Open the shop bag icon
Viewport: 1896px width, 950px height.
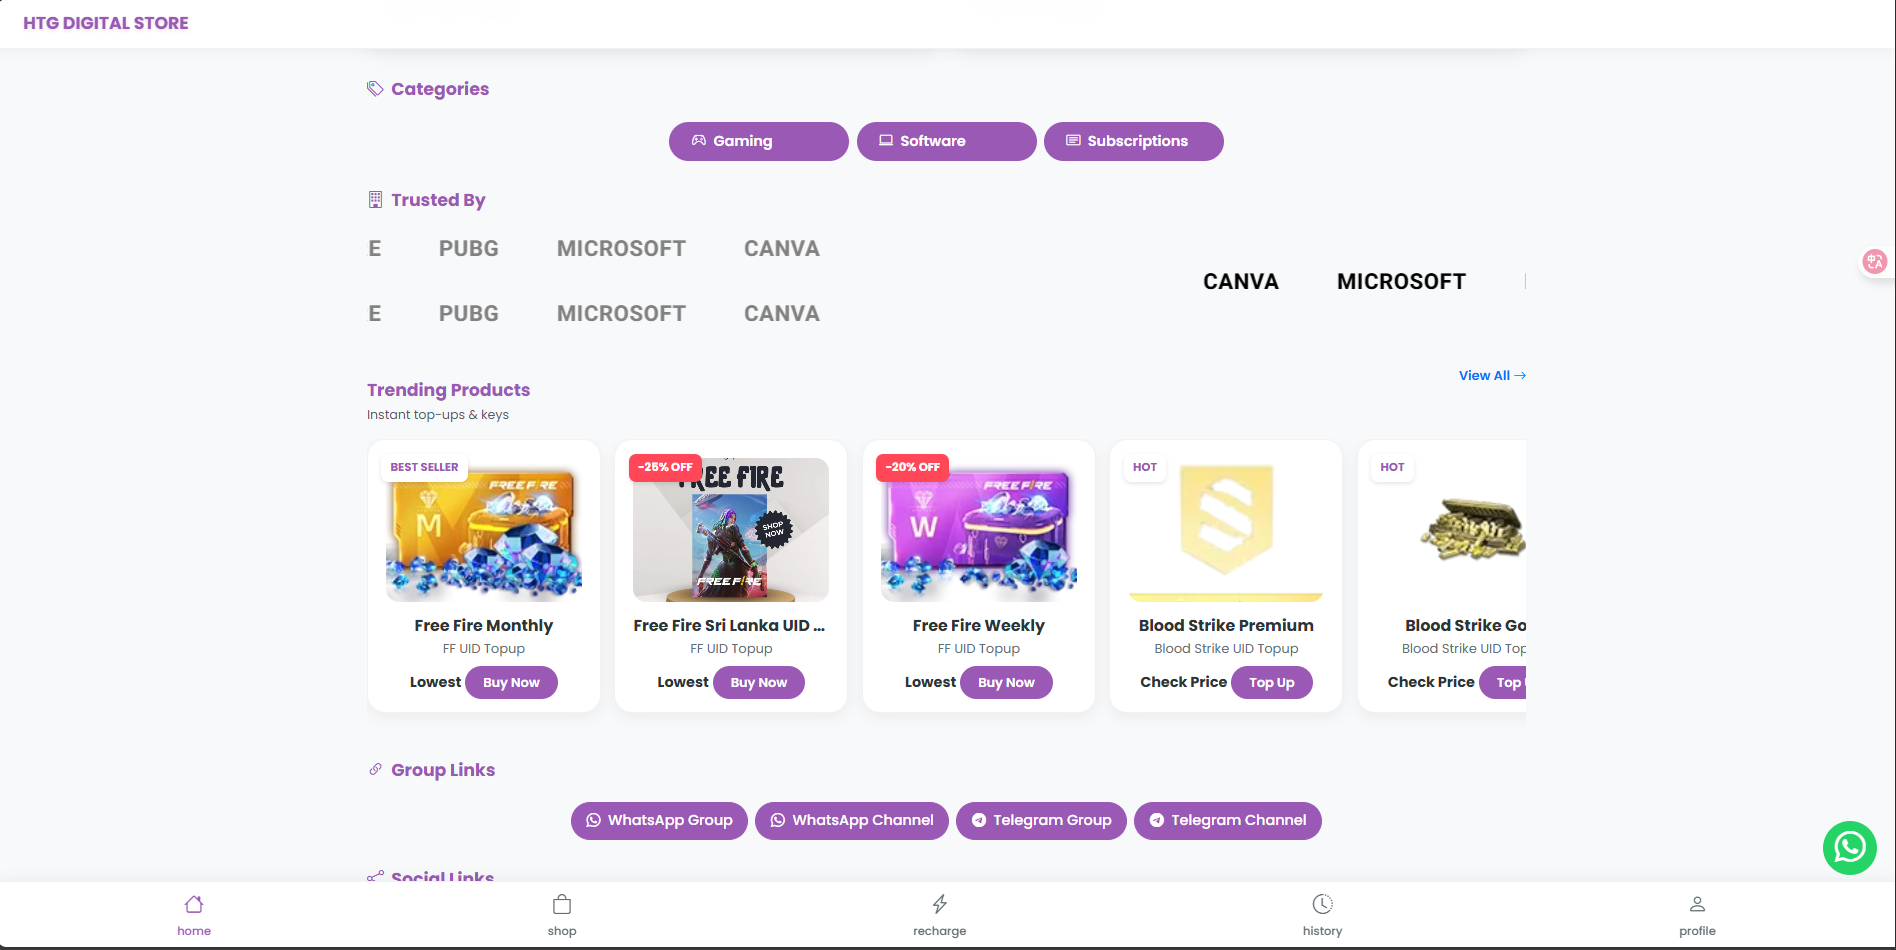pos(562,904)
